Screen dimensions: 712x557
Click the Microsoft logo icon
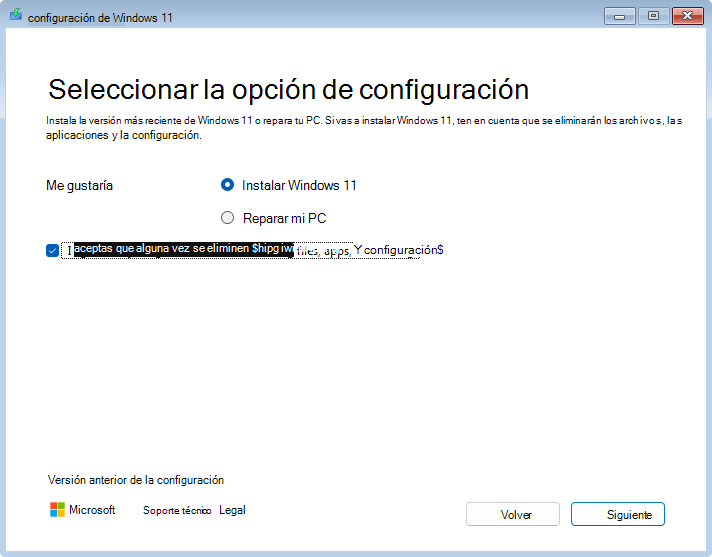click(57, 509)
